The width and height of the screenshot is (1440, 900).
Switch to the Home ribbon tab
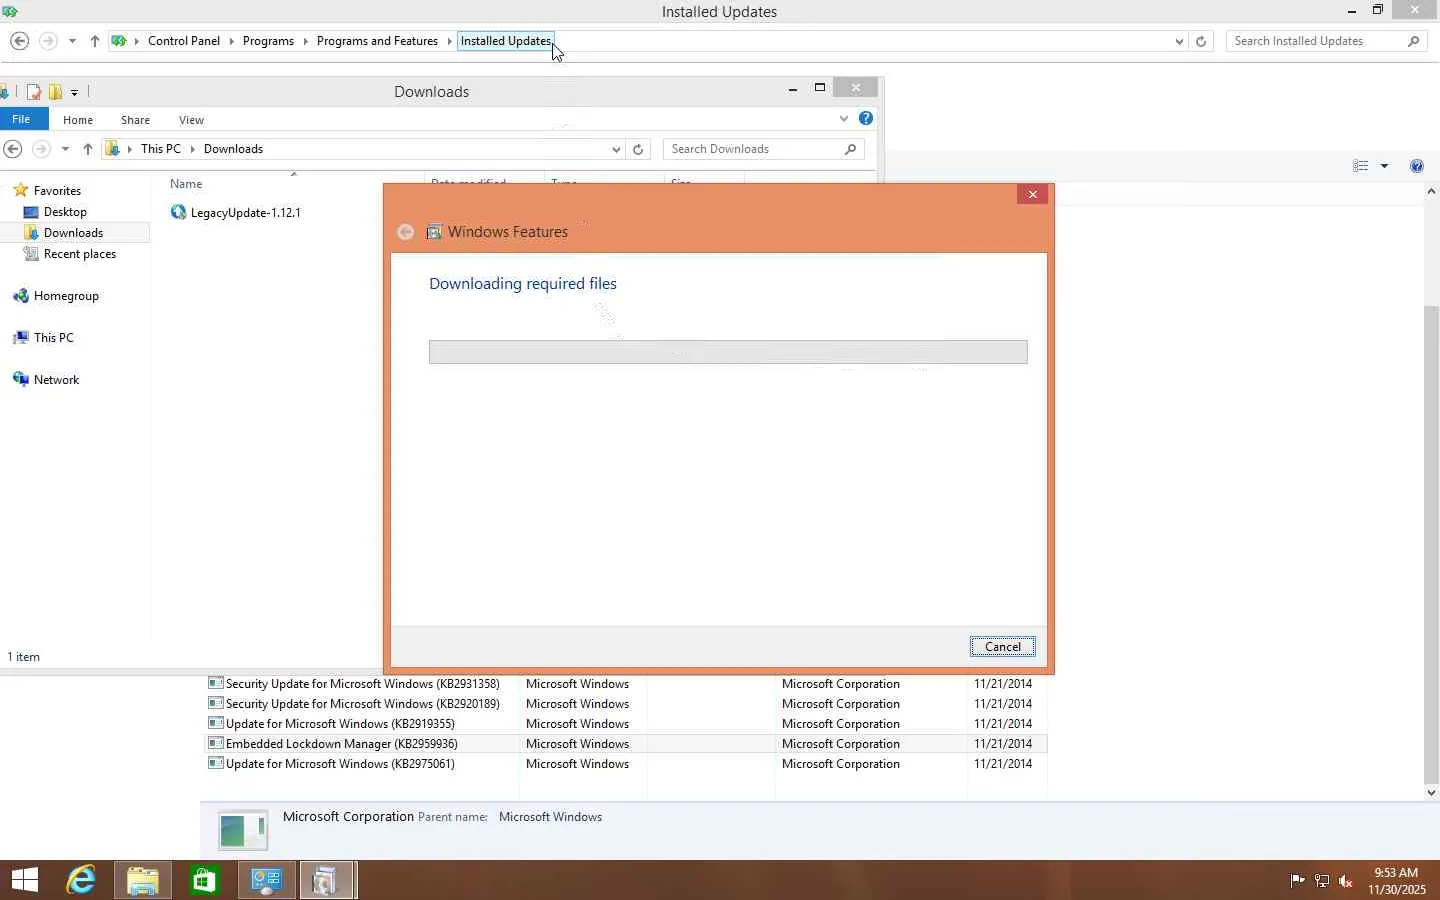78,120
